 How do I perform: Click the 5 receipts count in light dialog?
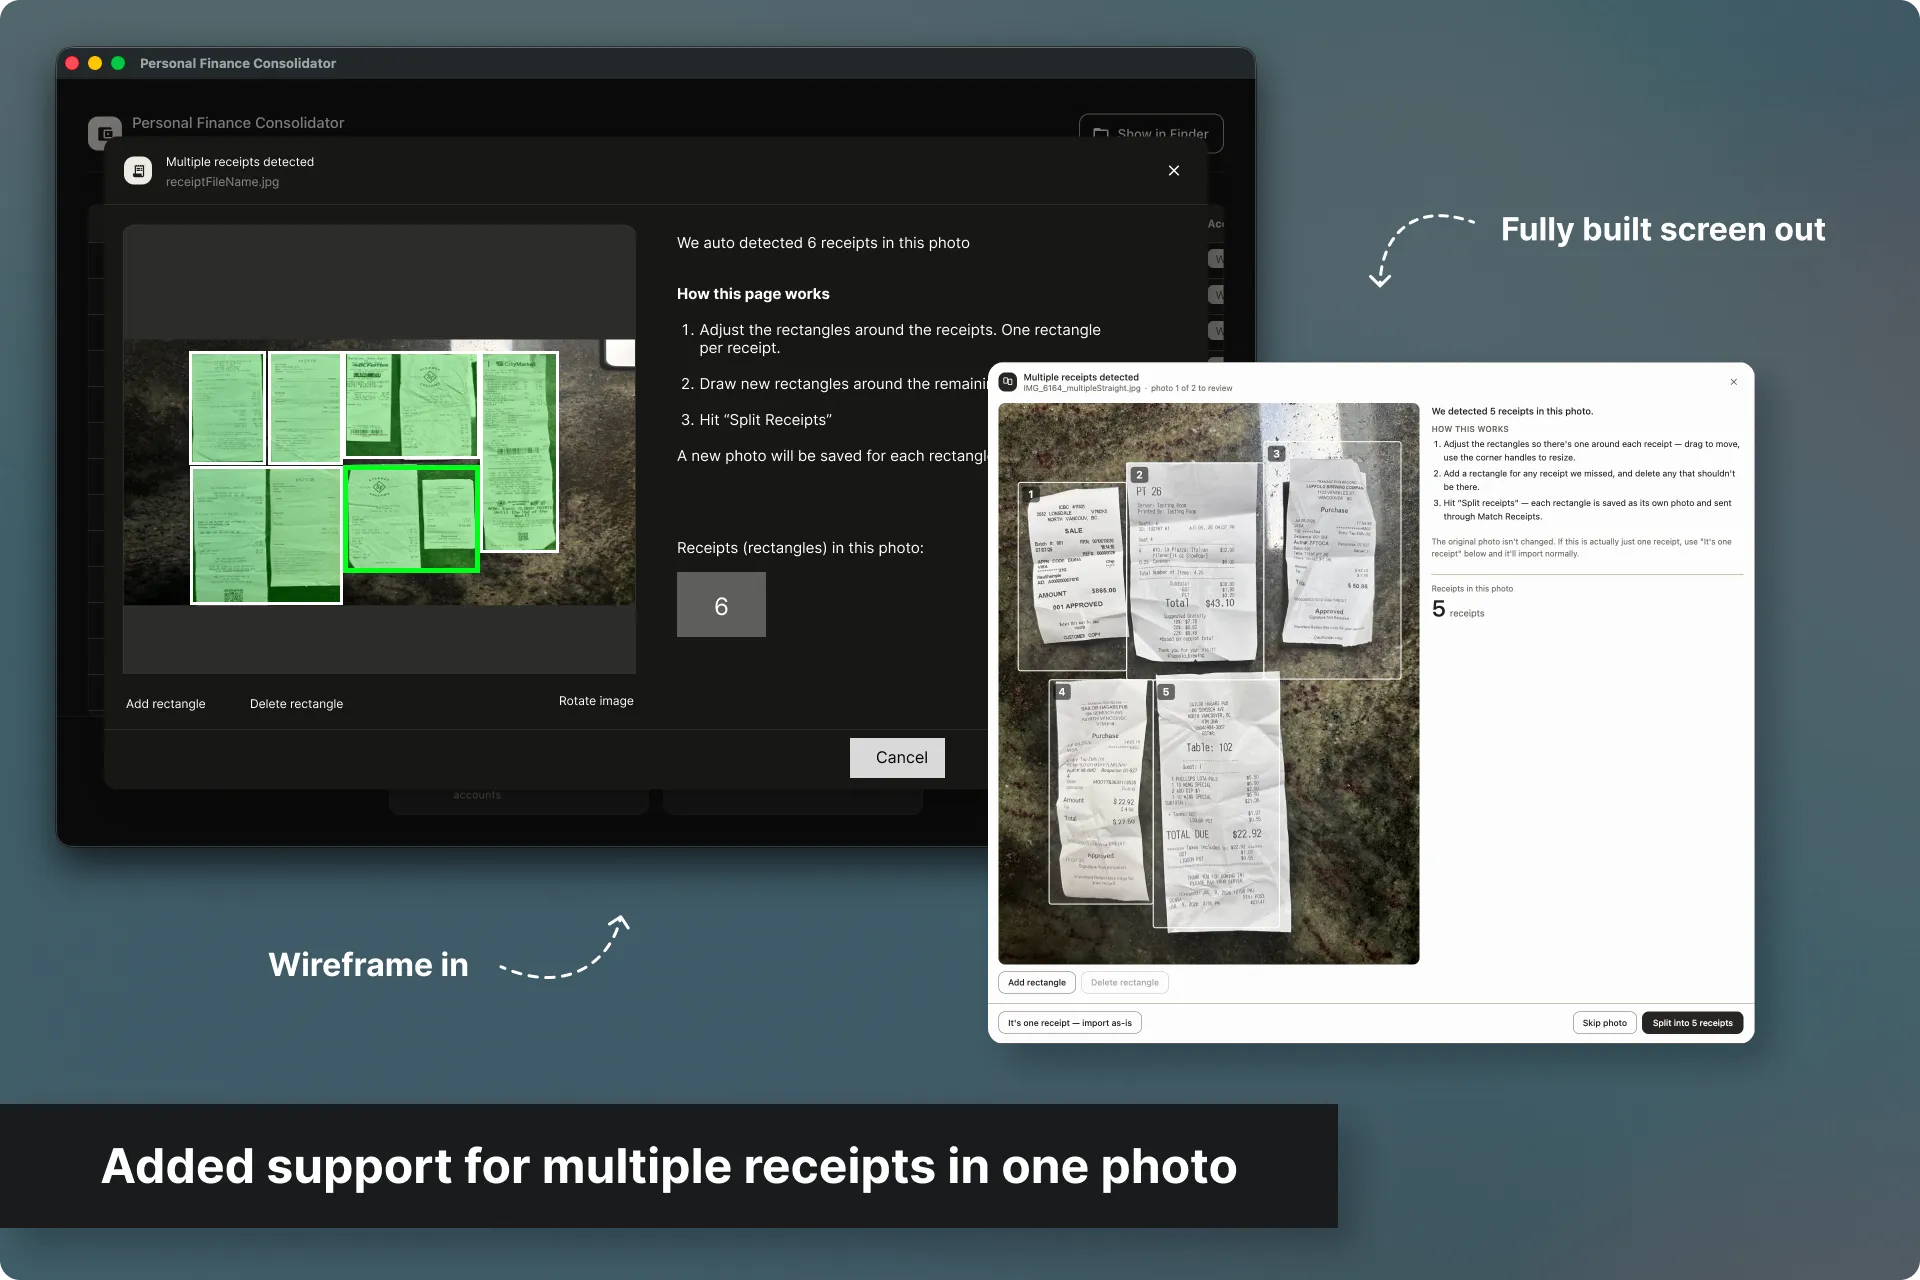tap(1458, 609)
